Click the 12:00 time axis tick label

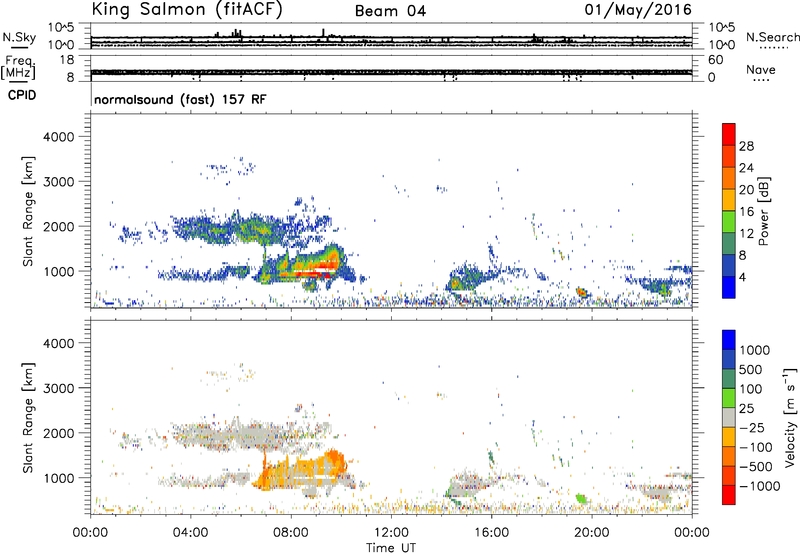click(391, 533)
